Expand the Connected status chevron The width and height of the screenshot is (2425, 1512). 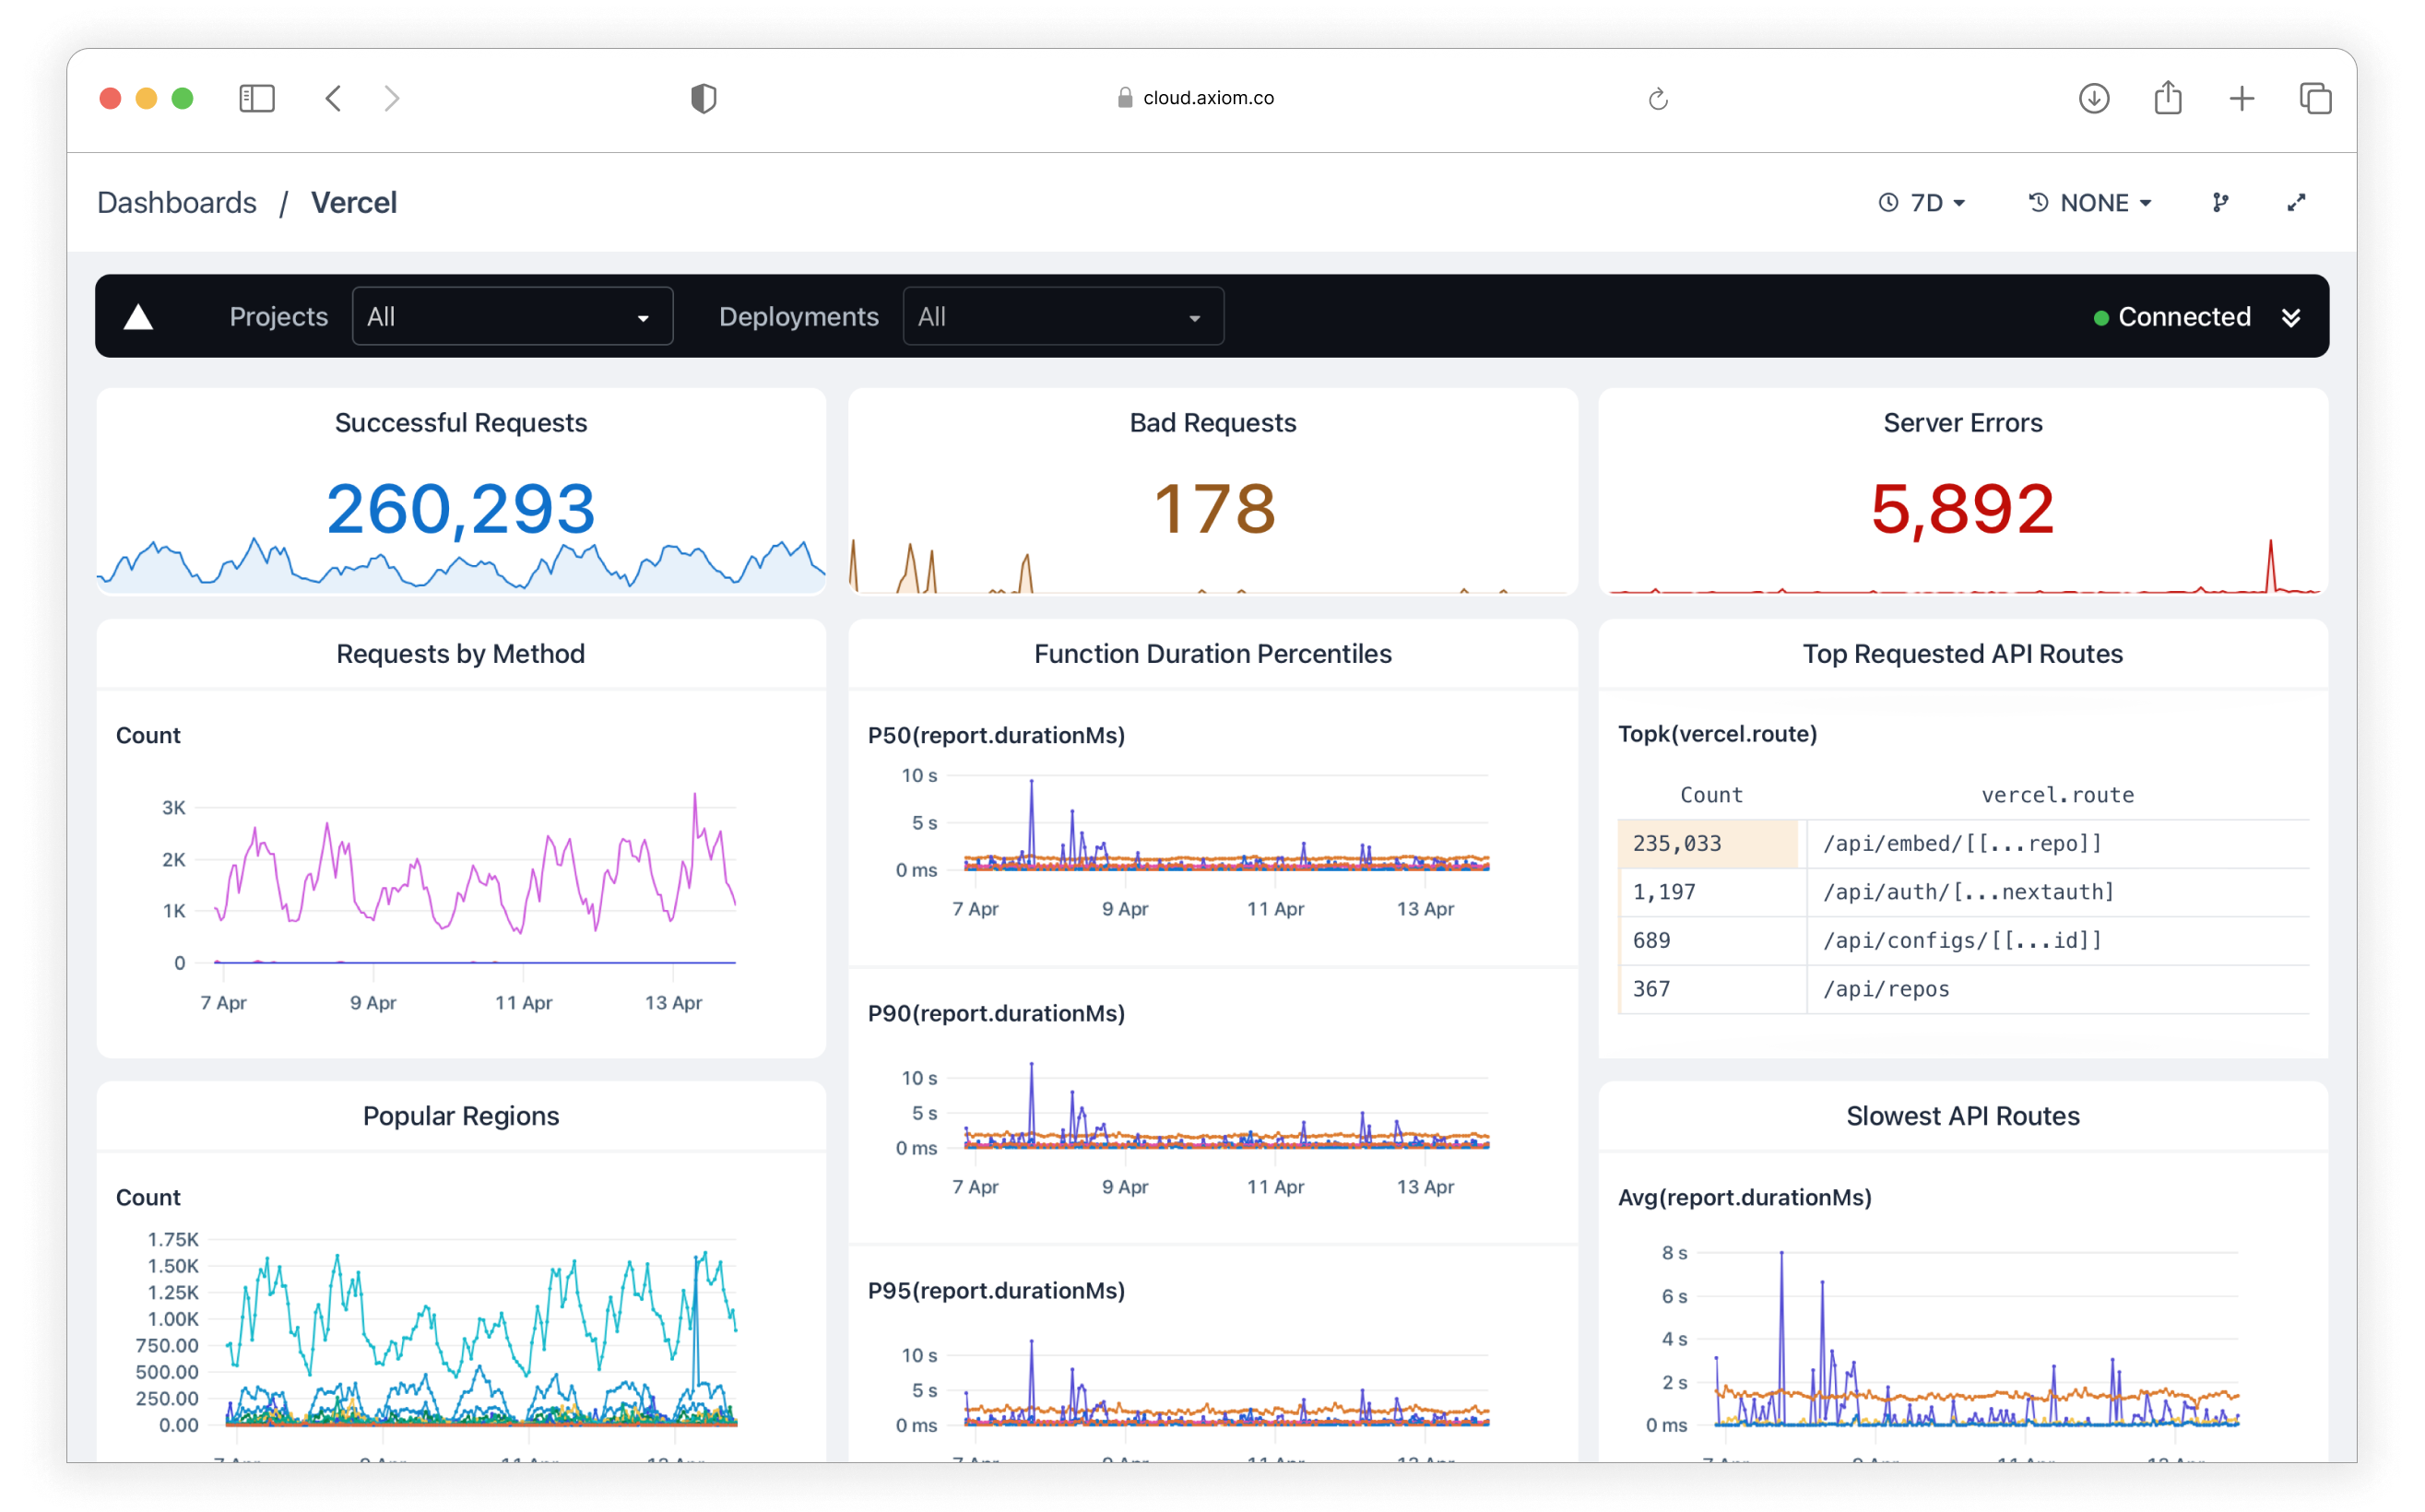[2291, 317]
